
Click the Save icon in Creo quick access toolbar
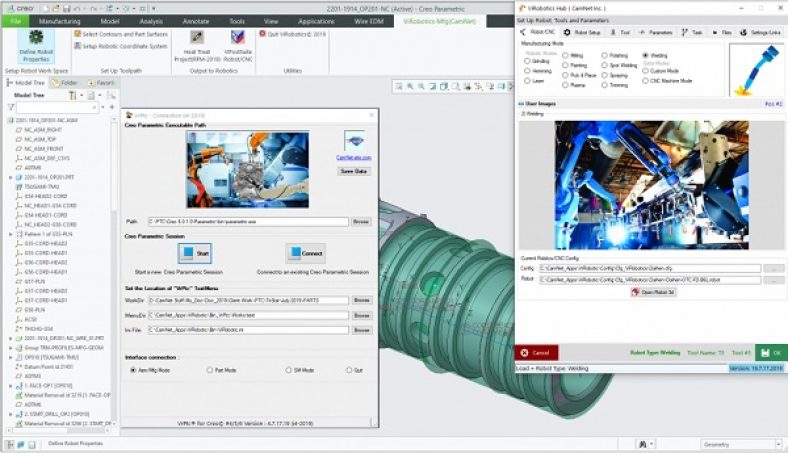coord(66,9)
